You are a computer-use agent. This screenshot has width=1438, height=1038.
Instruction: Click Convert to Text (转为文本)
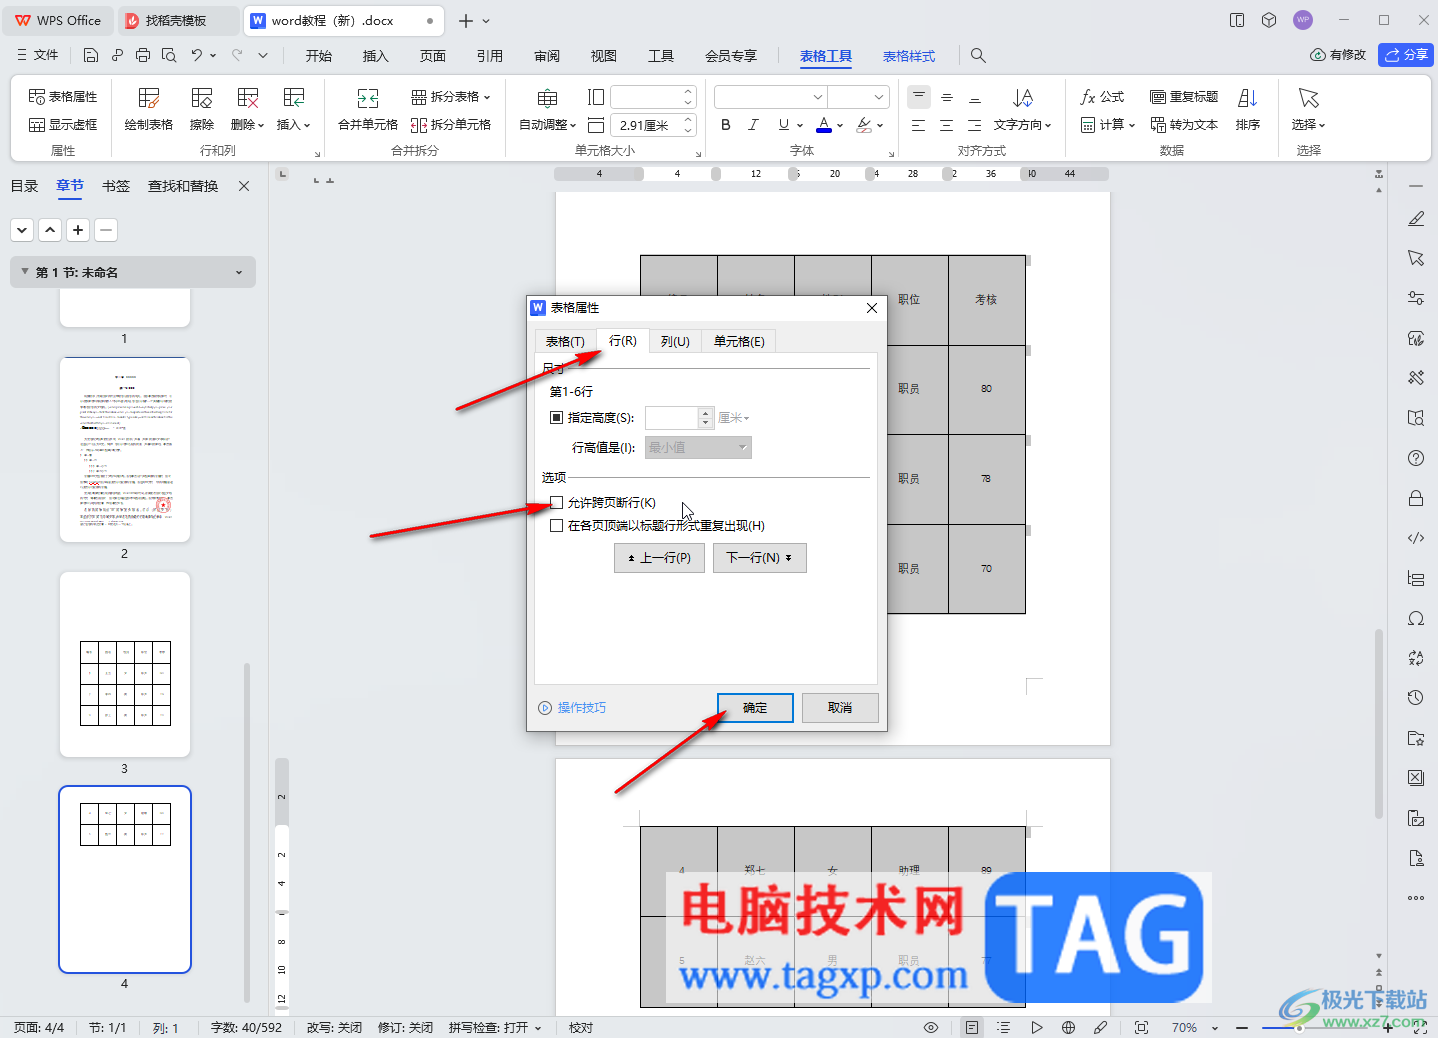point(1184,125)
